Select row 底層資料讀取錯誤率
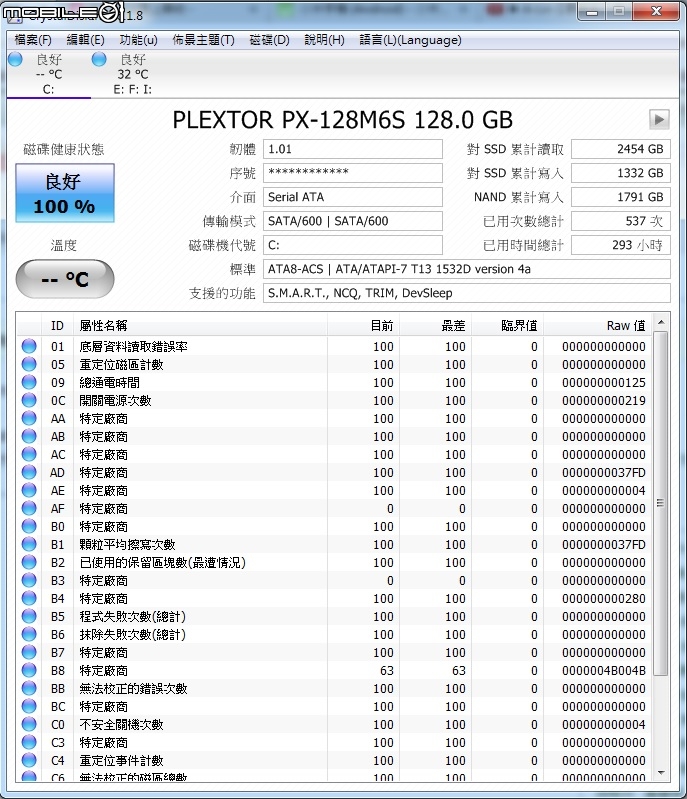The width and height of the screenshot is (687, 799). tap(334, 347)
